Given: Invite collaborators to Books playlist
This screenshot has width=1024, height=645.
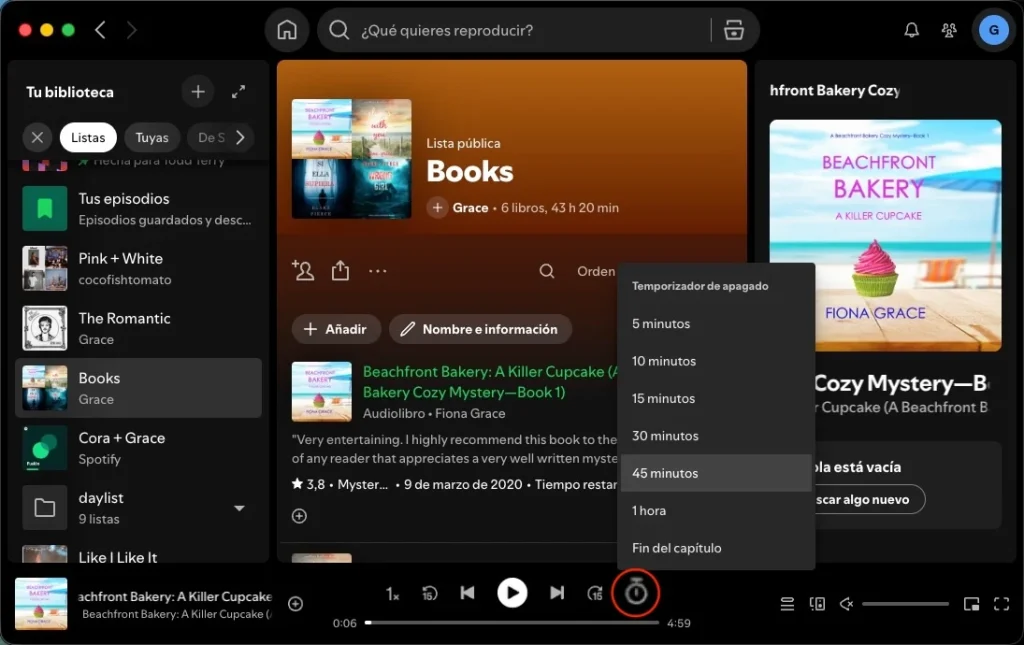Looking at the screenshot, I should click(x=303, y=270).
